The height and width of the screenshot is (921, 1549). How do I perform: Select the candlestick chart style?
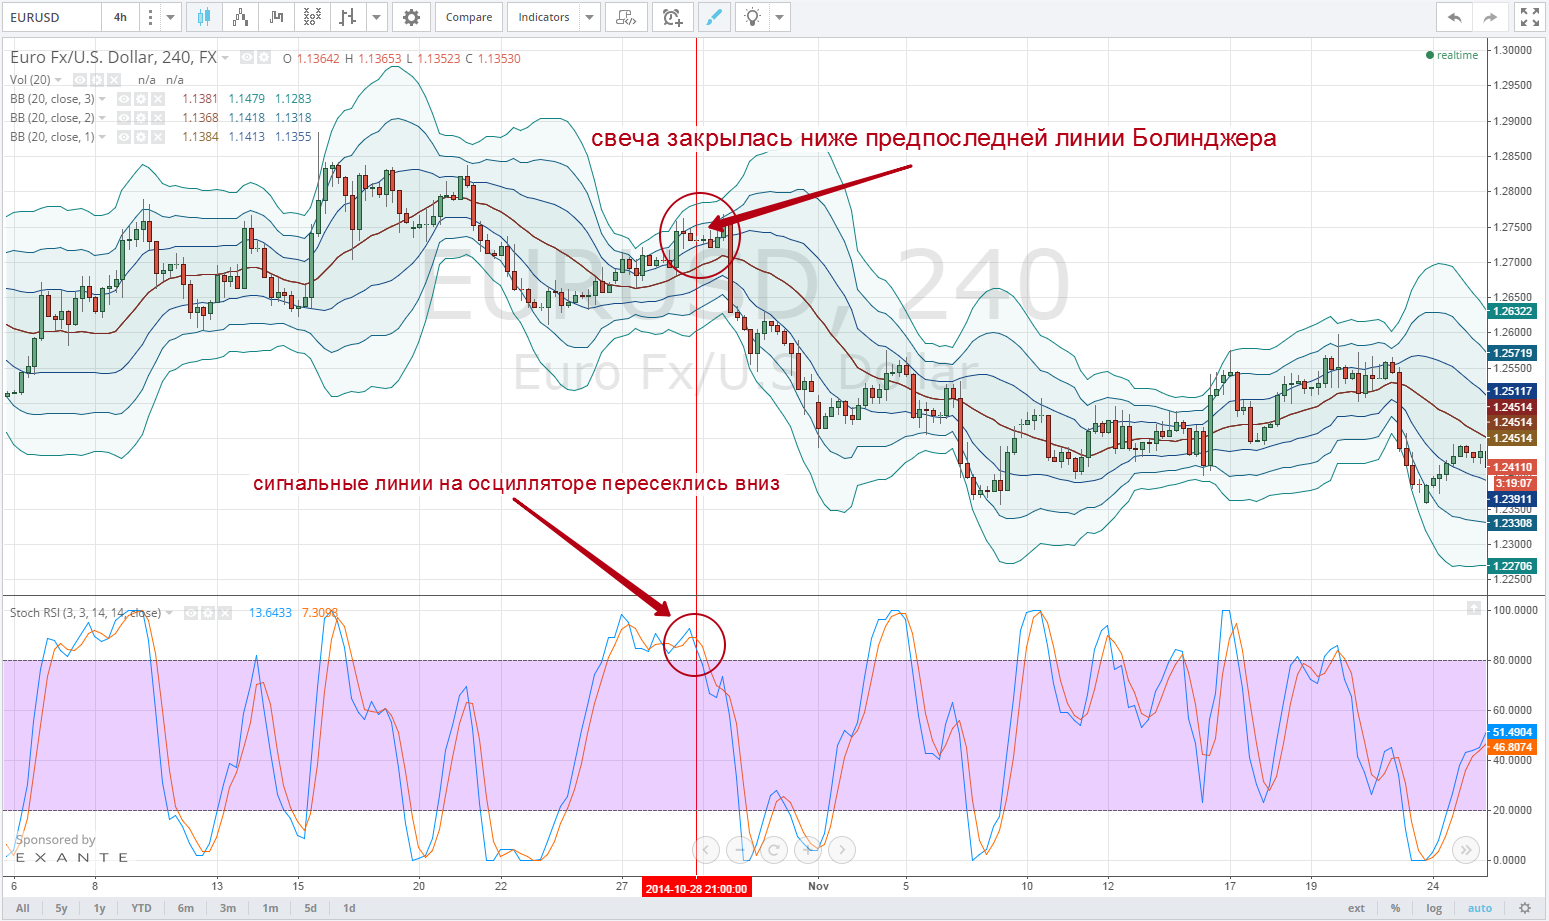[x=204, y=17]
